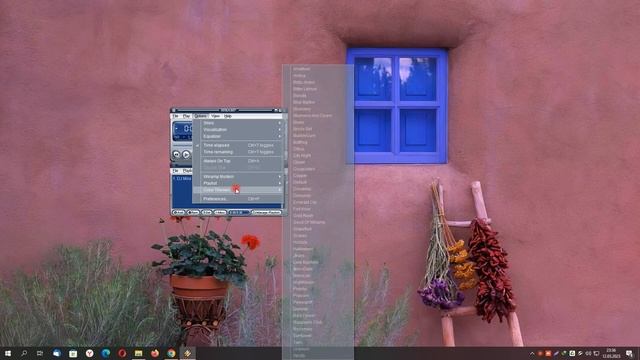Launch Google Chrome from the taskbar
Viewport: 640px width, 360px height.
171,353
